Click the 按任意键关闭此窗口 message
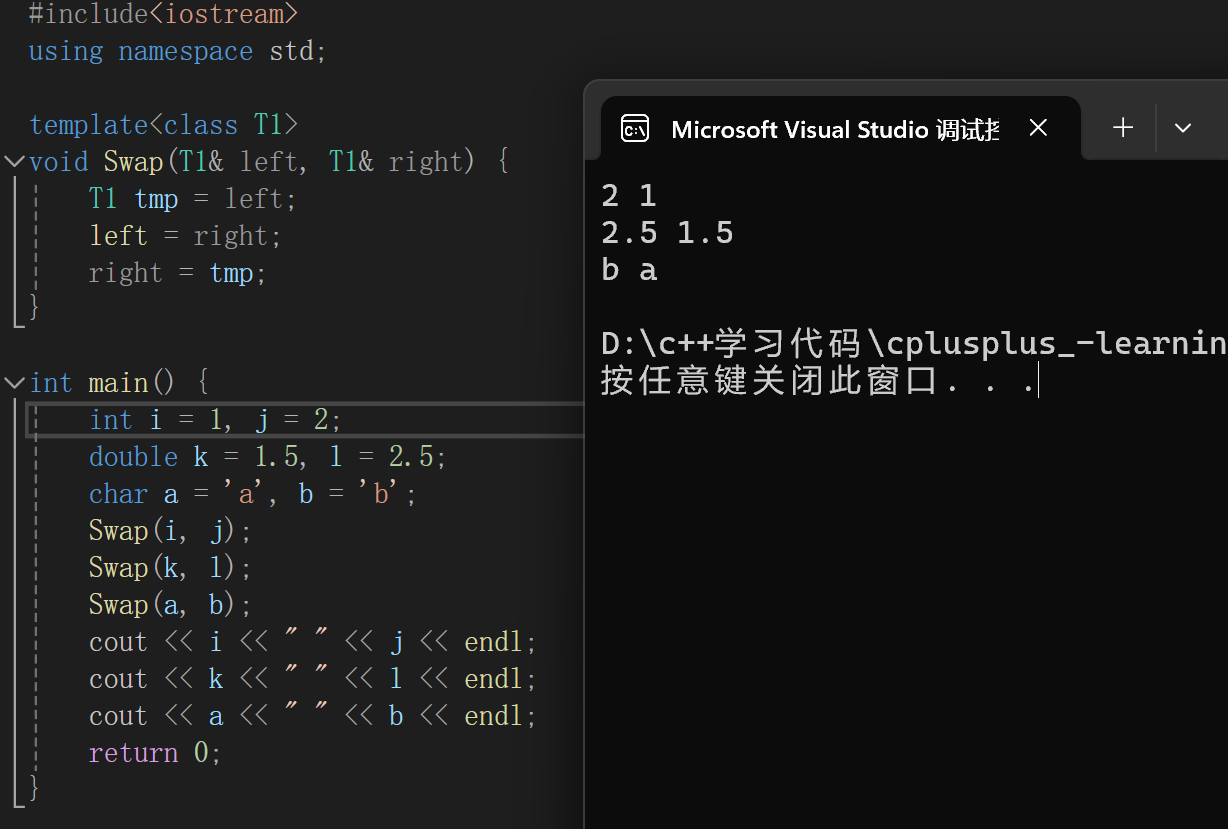 [819, 381]
